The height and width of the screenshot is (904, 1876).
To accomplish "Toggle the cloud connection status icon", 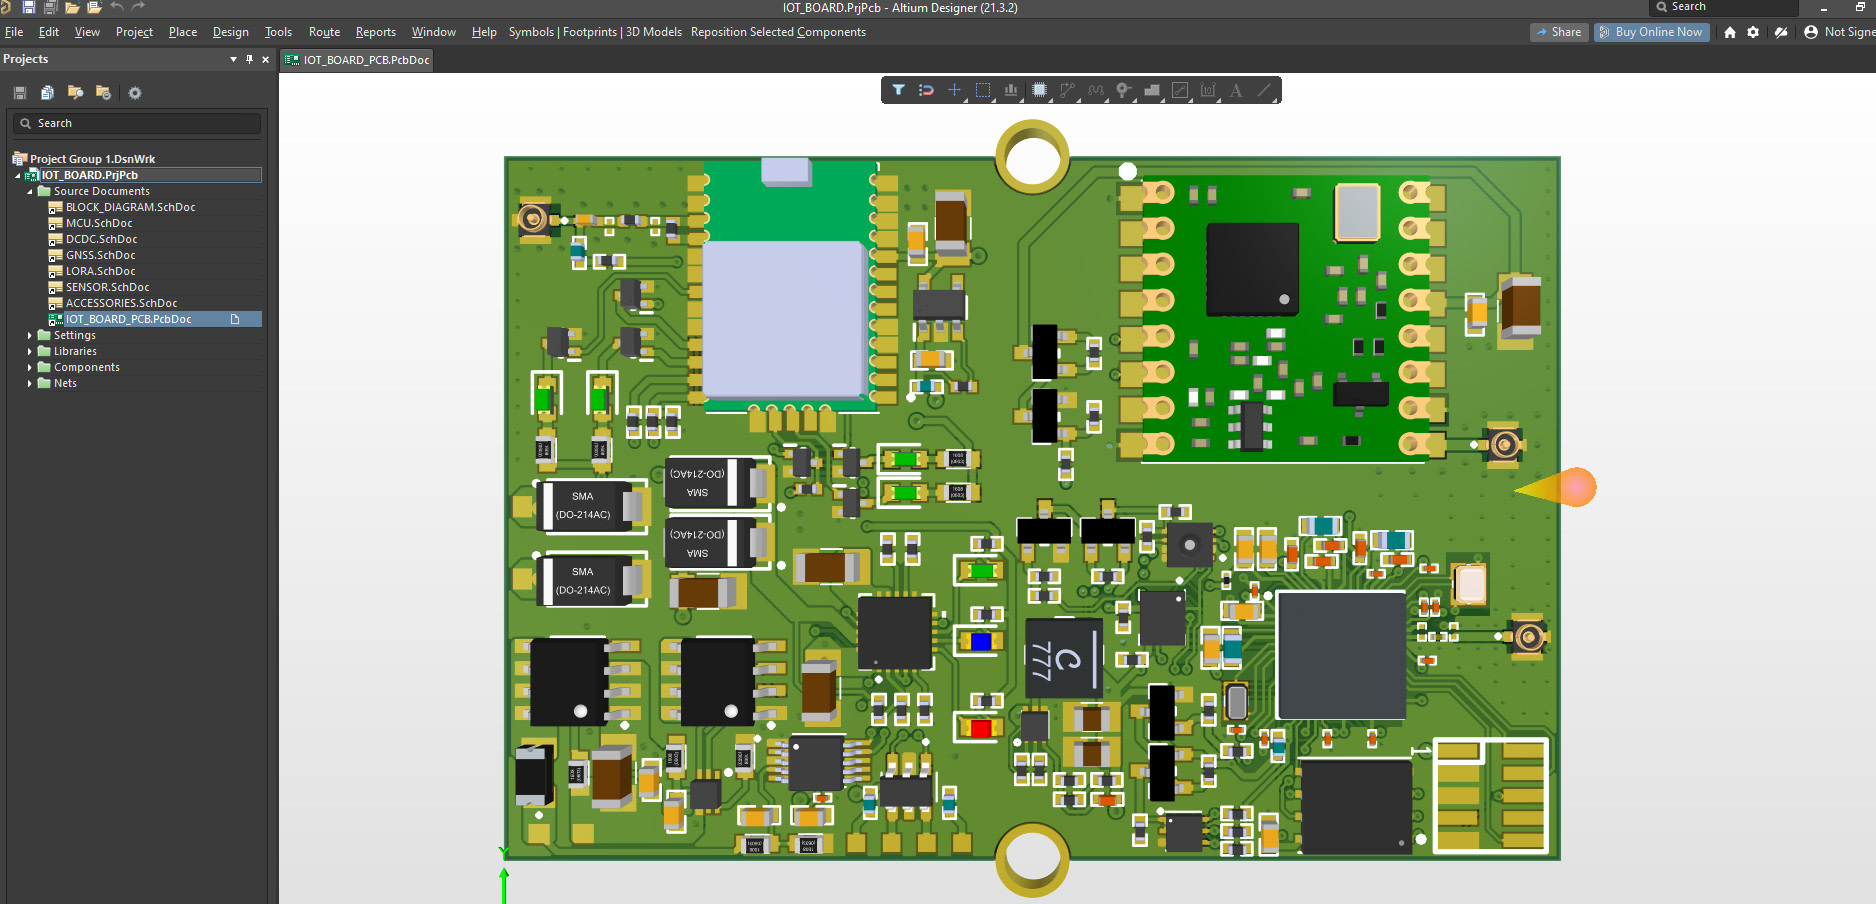I will coord(1781,32).
